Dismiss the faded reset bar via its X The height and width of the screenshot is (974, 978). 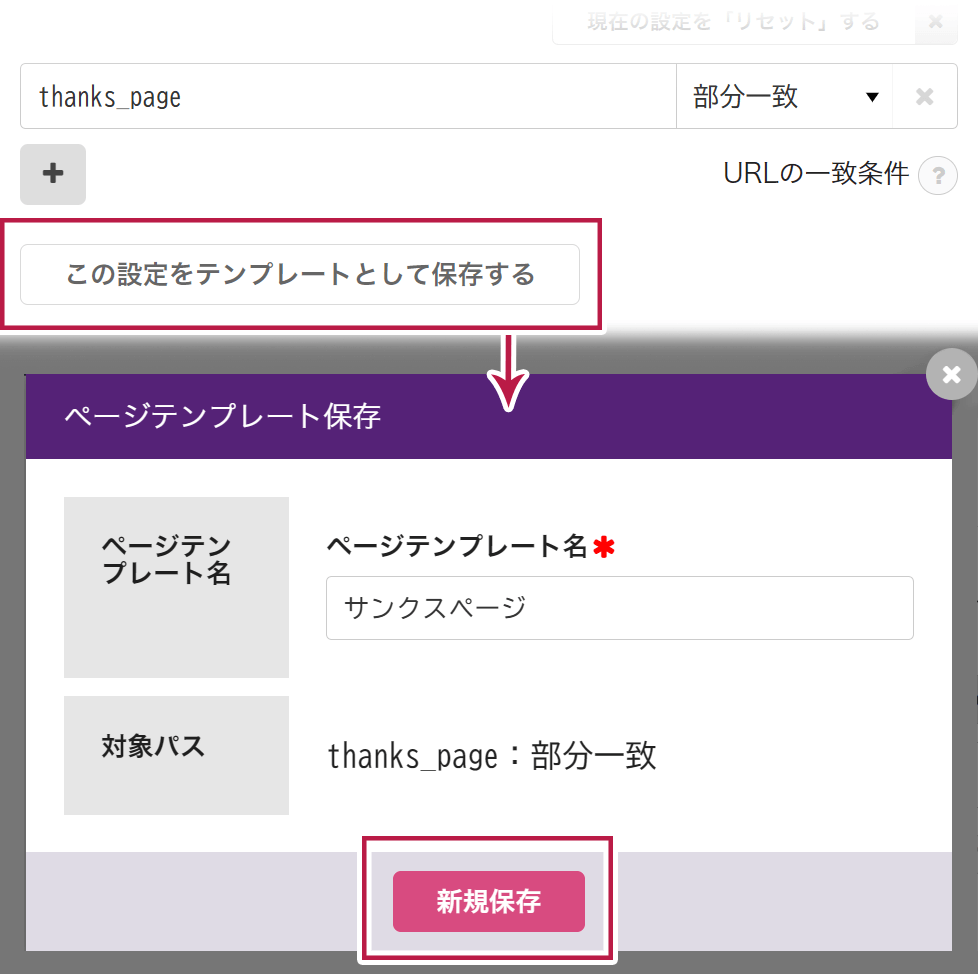click(x=935, y=22)
